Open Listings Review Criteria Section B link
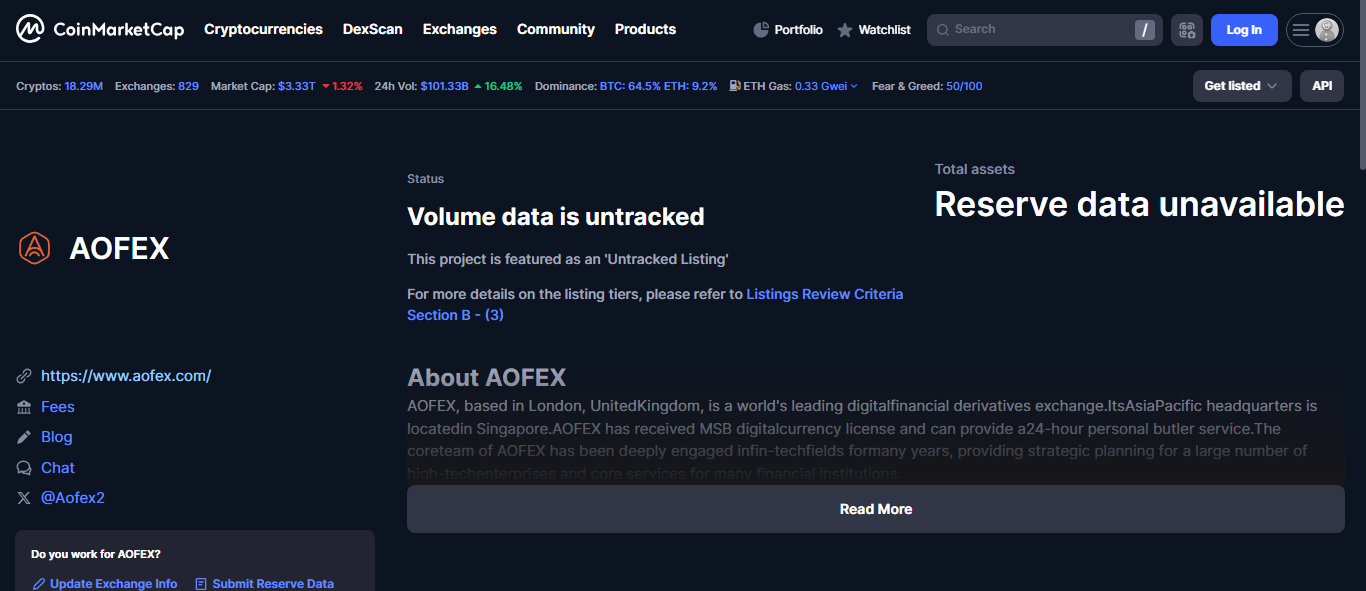1366x591 pixels. pyautogui.click(x=655, y=304)
